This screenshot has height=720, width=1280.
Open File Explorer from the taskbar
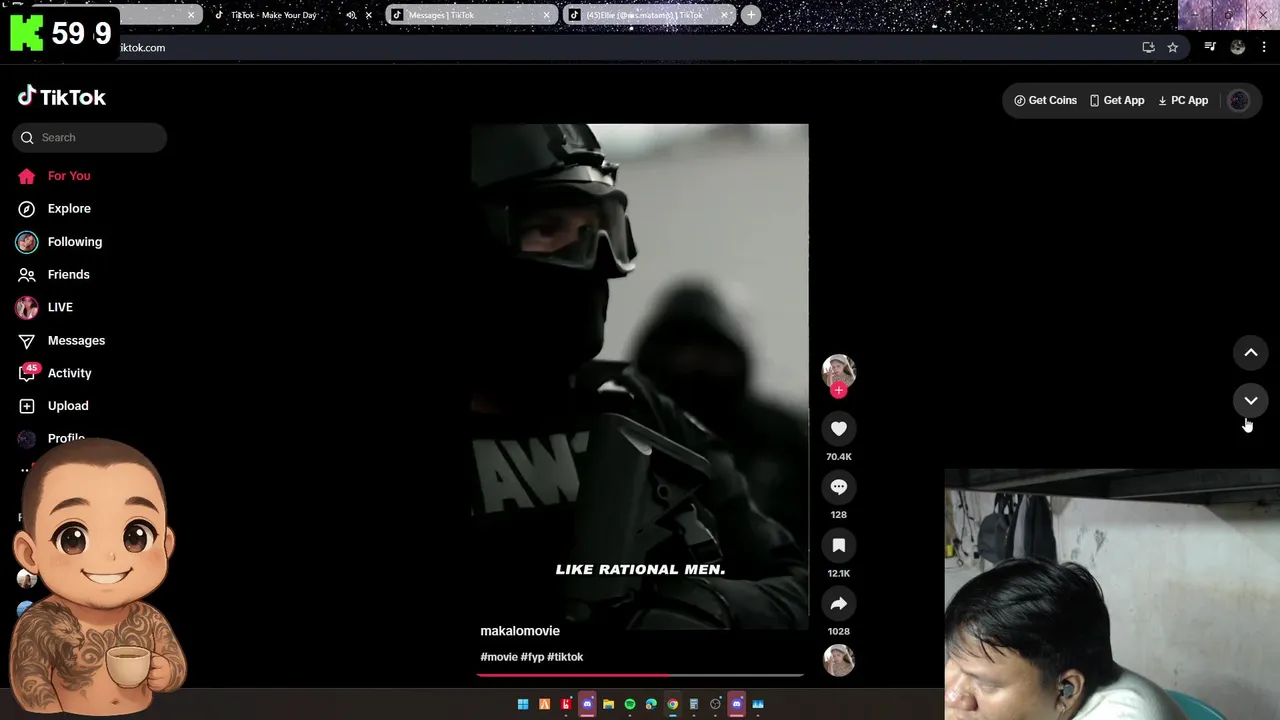click(608, 704)
